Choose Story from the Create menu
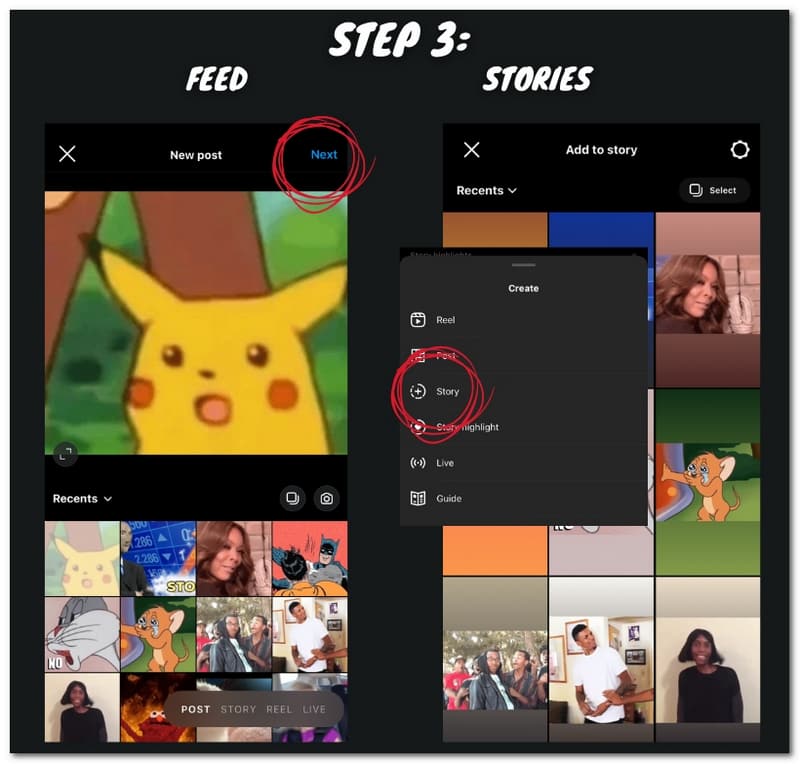 pyautogui.click(x=523, y=391)
